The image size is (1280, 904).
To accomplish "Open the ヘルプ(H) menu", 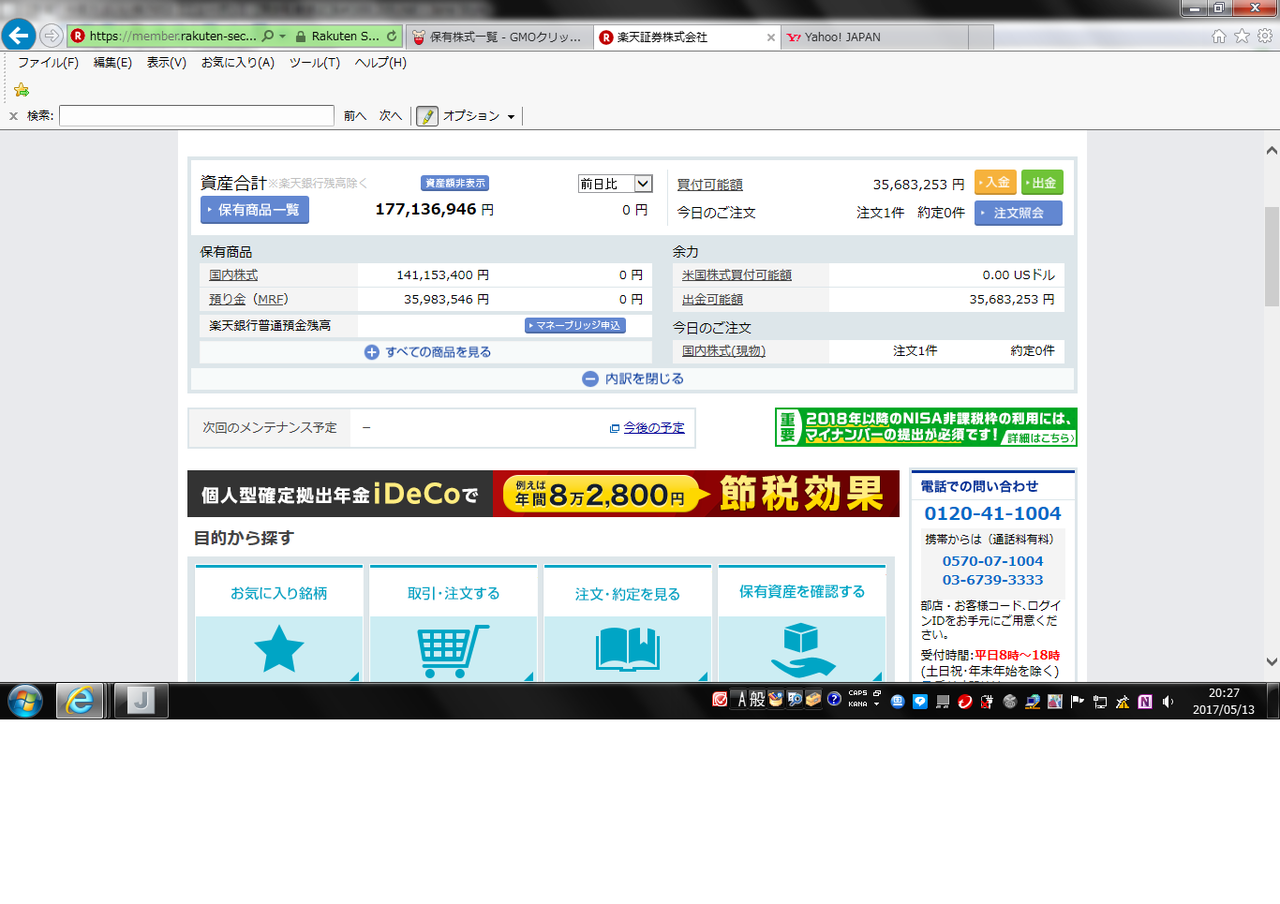I will pos(381,62).
